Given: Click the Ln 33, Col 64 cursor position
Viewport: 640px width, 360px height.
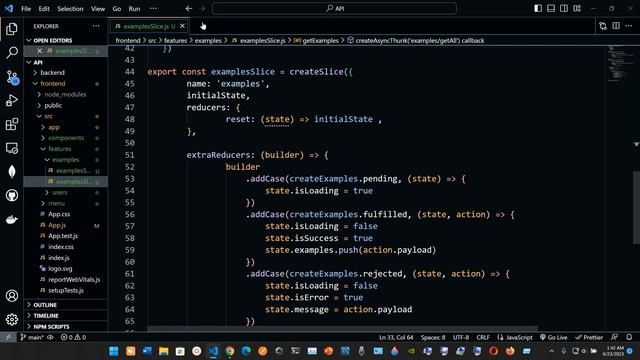Looking at the screenshot, I should [396, 337].
